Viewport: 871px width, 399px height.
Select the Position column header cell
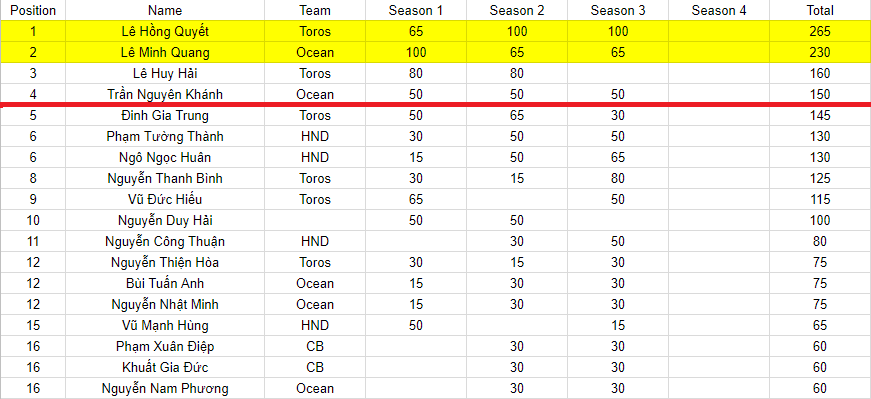pos(33,10)
